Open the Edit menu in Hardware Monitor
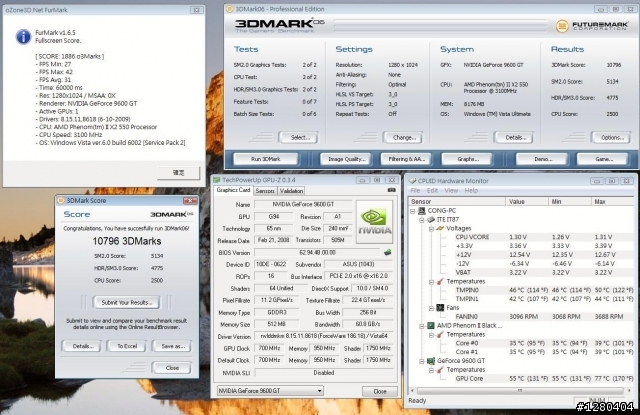Viewport: 640px width, 415px height. click(x=432, y=191)
